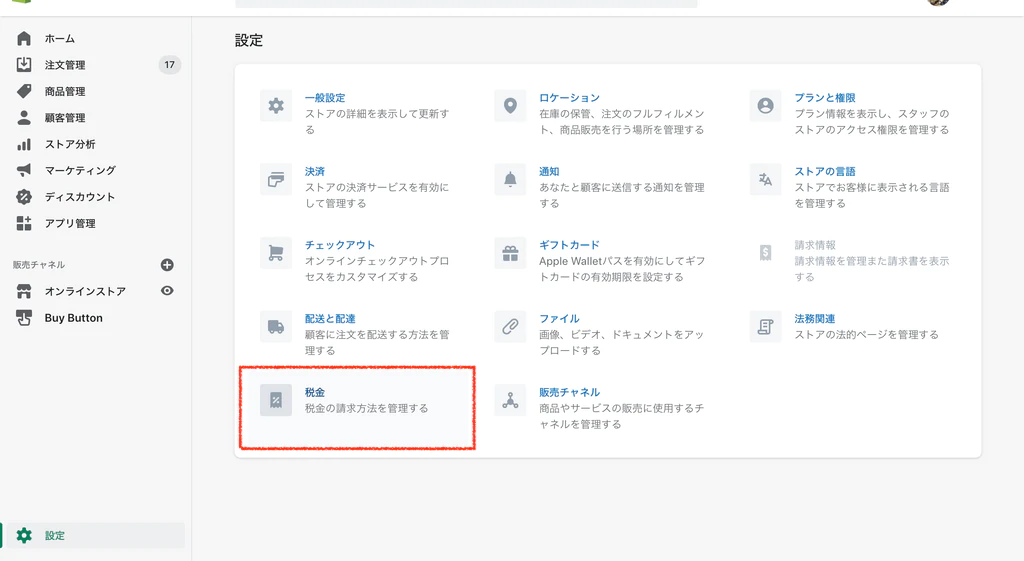Go to 顧客管理 menu item
The width and height of the screenshot is (1024, 561).
point(65,118)
